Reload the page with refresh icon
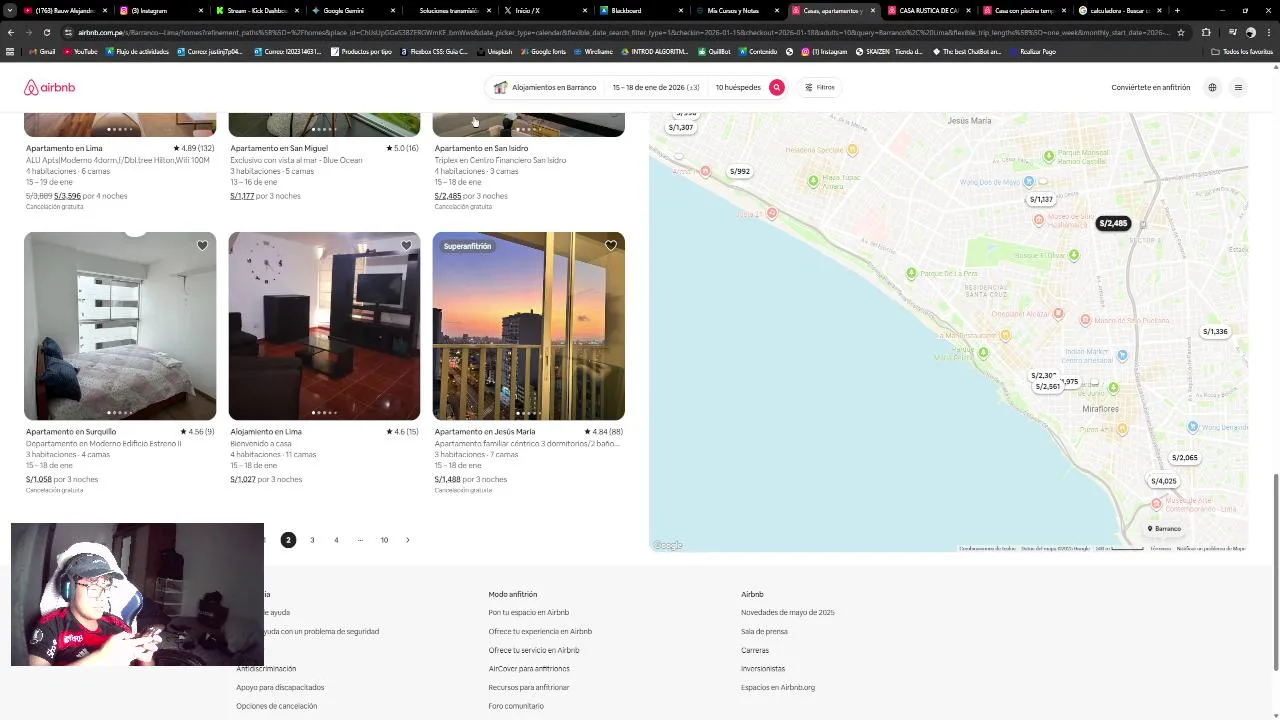 [x=46, y=32]
